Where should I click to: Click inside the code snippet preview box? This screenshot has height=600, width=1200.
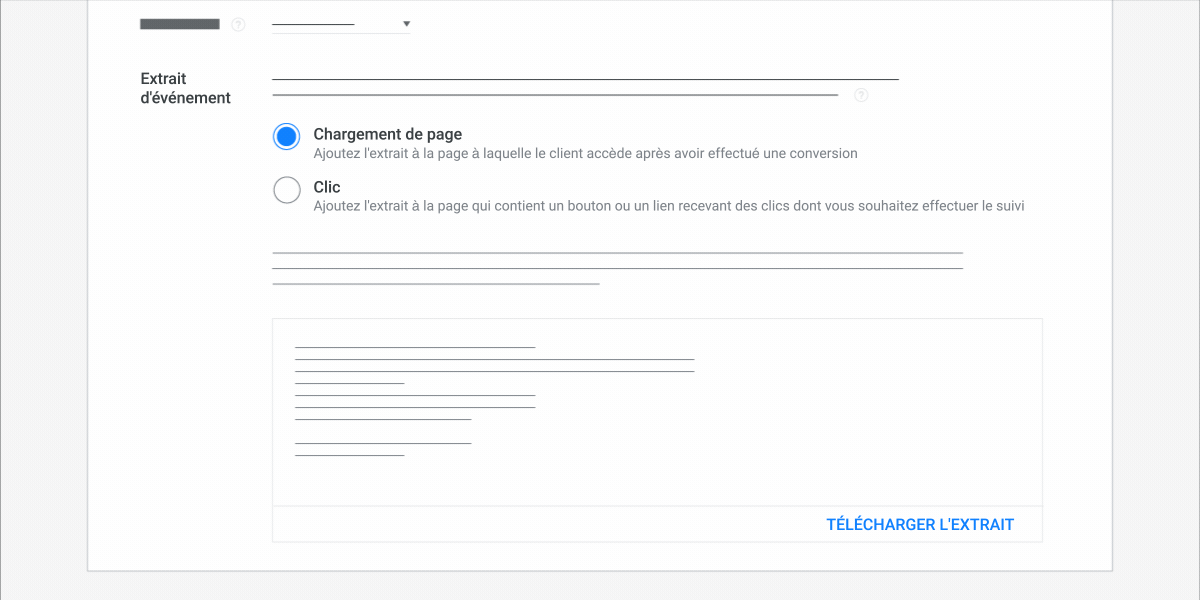click(x=657, y=410)
